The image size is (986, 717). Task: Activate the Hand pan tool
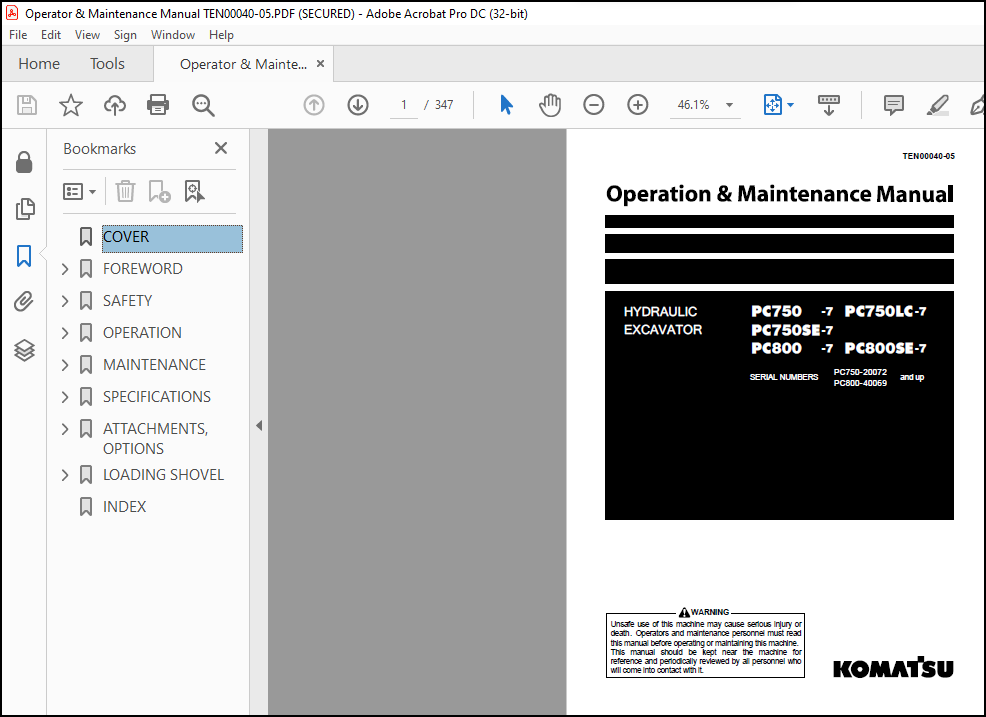(550, 105)
